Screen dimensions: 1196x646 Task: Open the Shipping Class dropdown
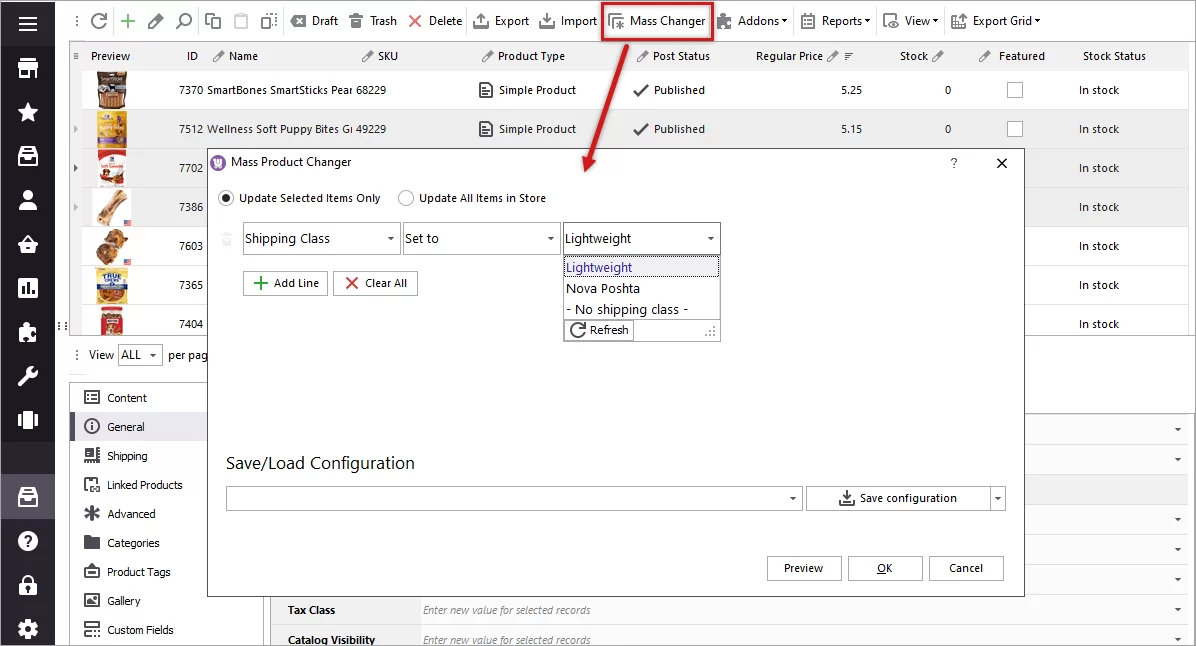coord(320,238)
